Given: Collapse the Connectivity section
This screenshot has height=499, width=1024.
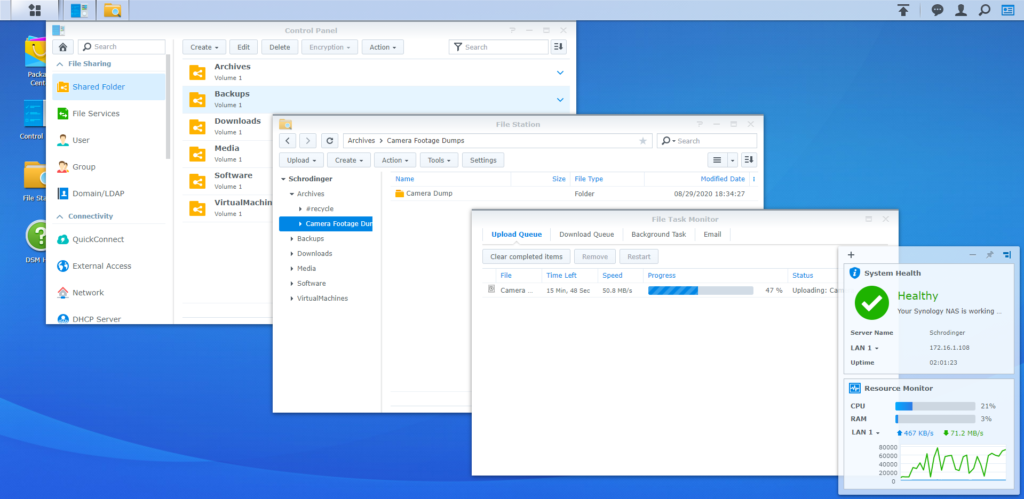Looking at the screenshot, I should (x=60, y=216).
